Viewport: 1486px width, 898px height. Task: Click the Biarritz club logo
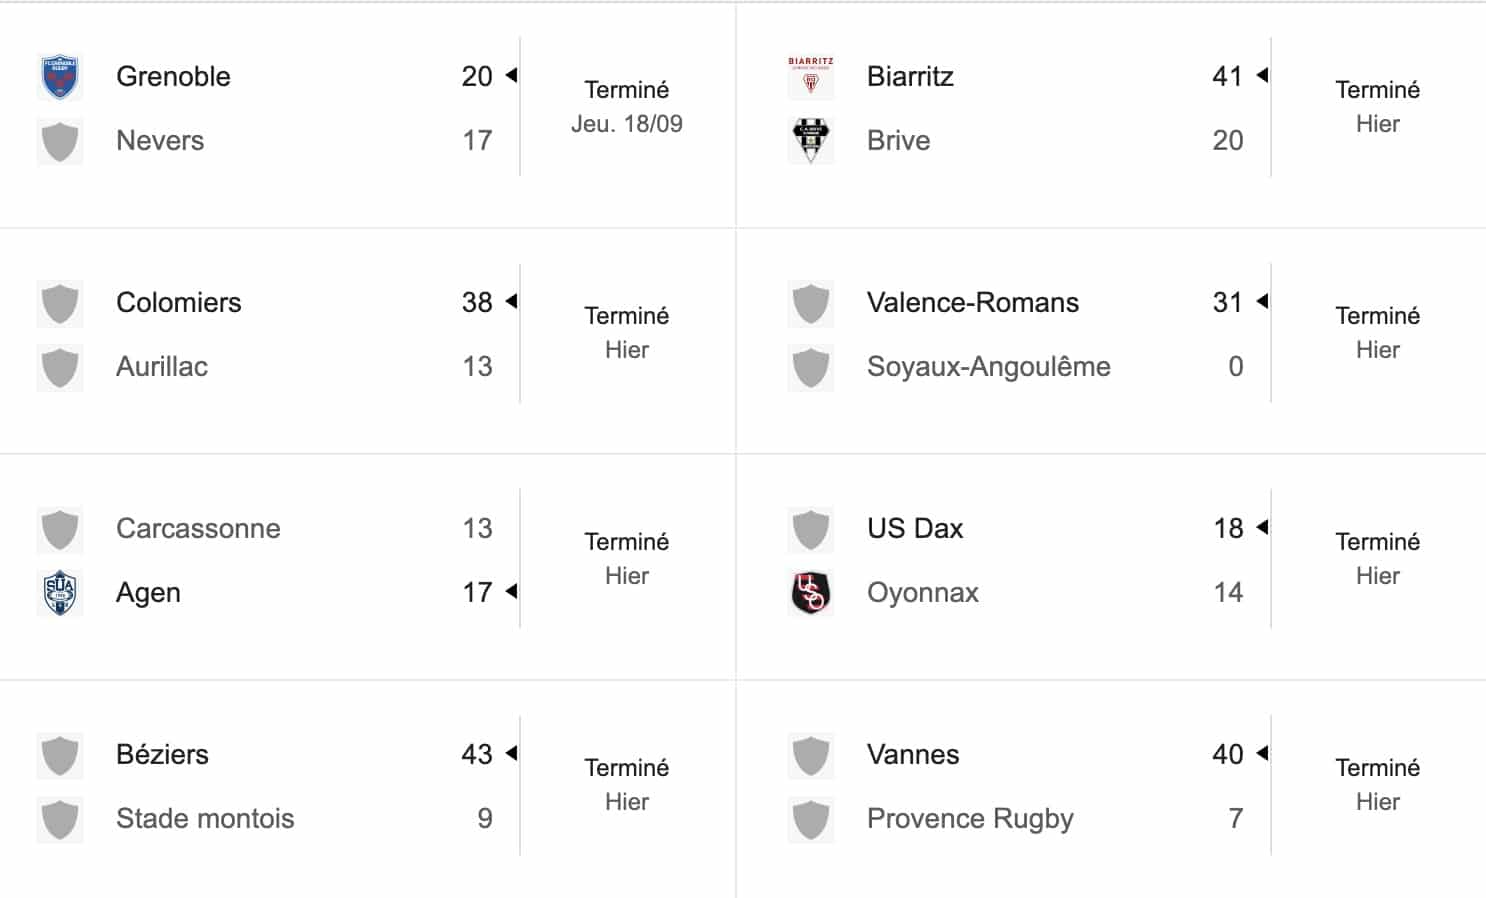(x=811, y=77)
